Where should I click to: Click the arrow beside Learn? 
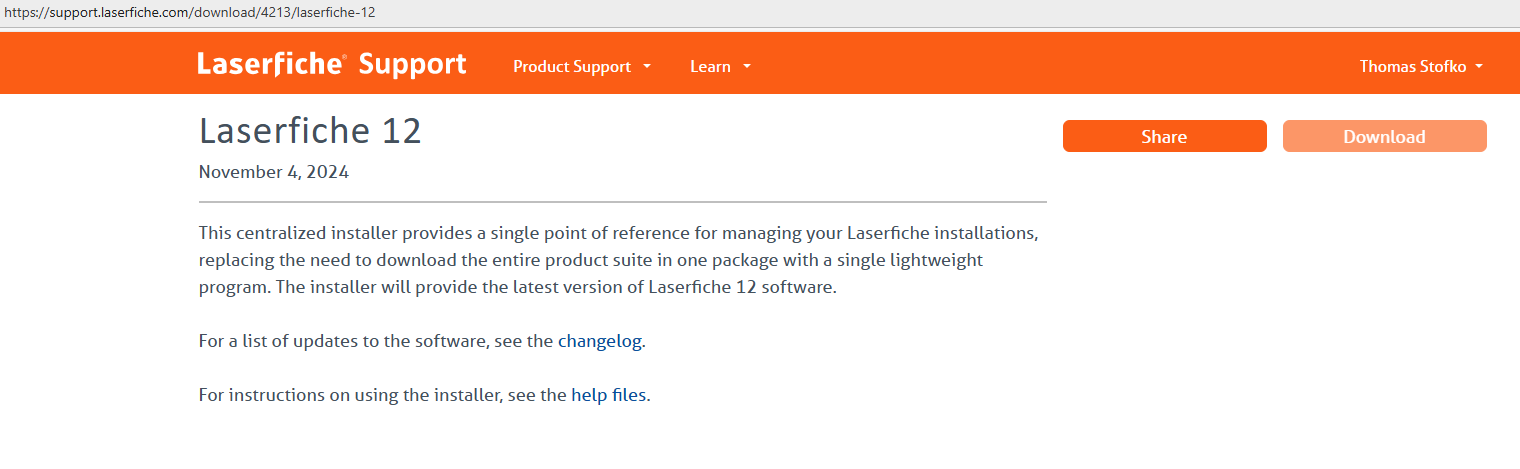click(747, 67)
